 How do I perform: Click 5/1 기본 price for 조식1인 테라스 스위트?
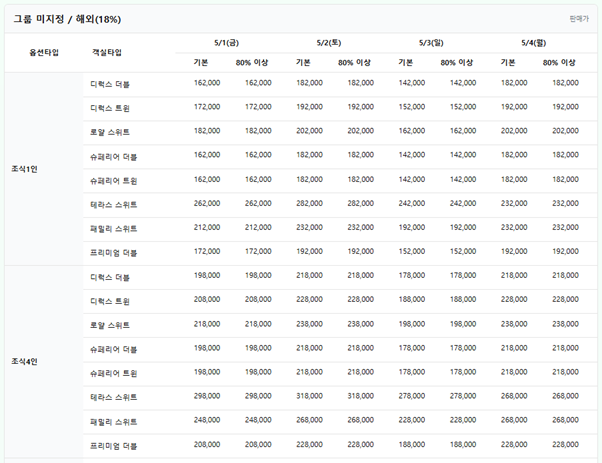[x=207, y=204]
